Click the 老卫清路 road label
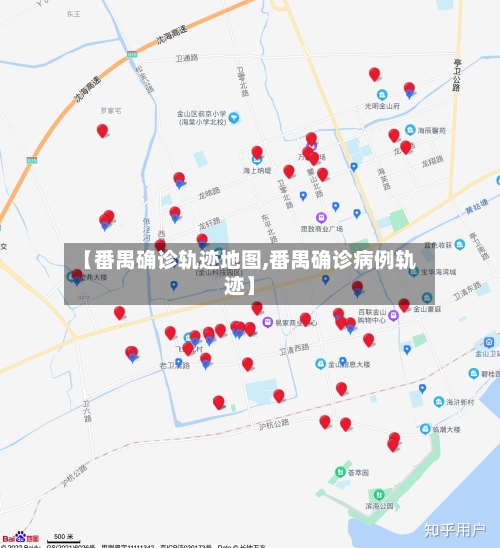500x548 pixels. click(175, 366)
